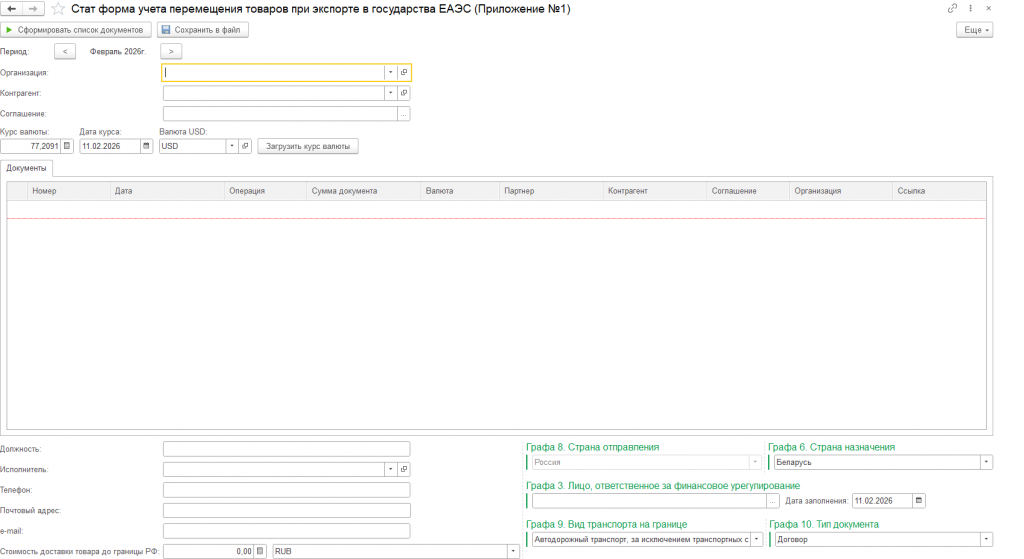Image resolution: width=1024 pixels, height=559 pixels.
Task: Focus the Должность input field
Action: [287, 449]
